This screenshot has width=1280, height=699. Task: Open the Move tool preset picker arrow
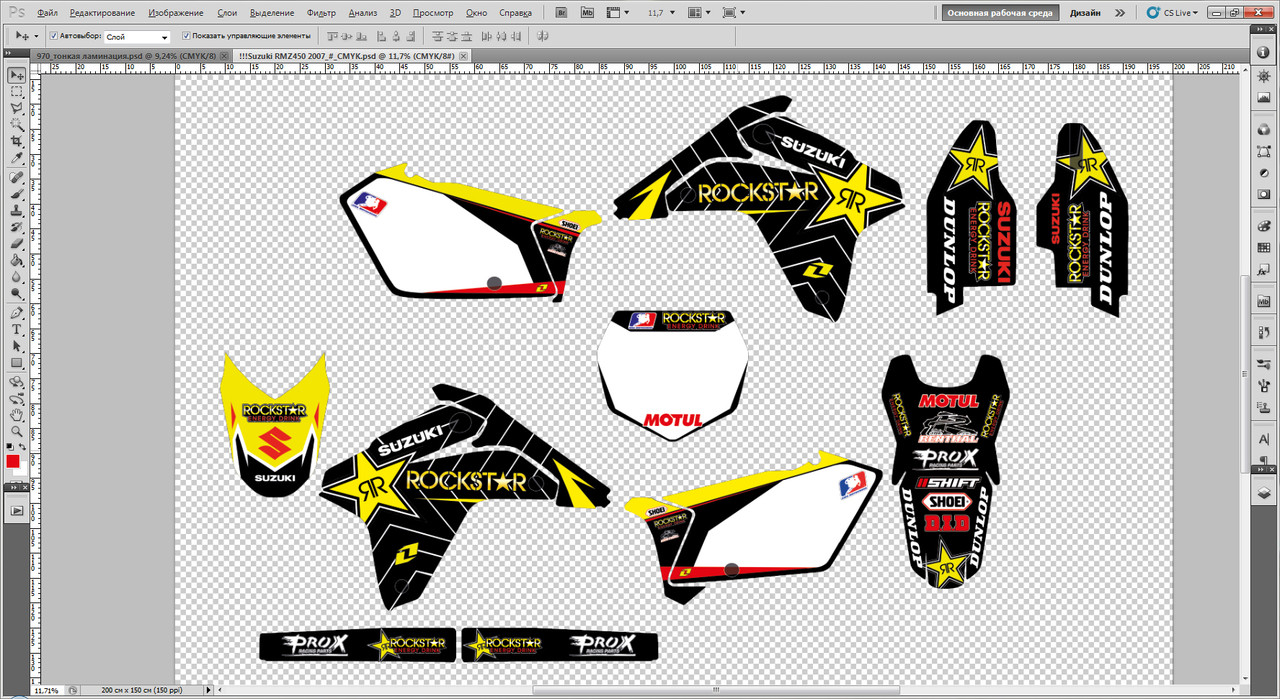point(37,36)
